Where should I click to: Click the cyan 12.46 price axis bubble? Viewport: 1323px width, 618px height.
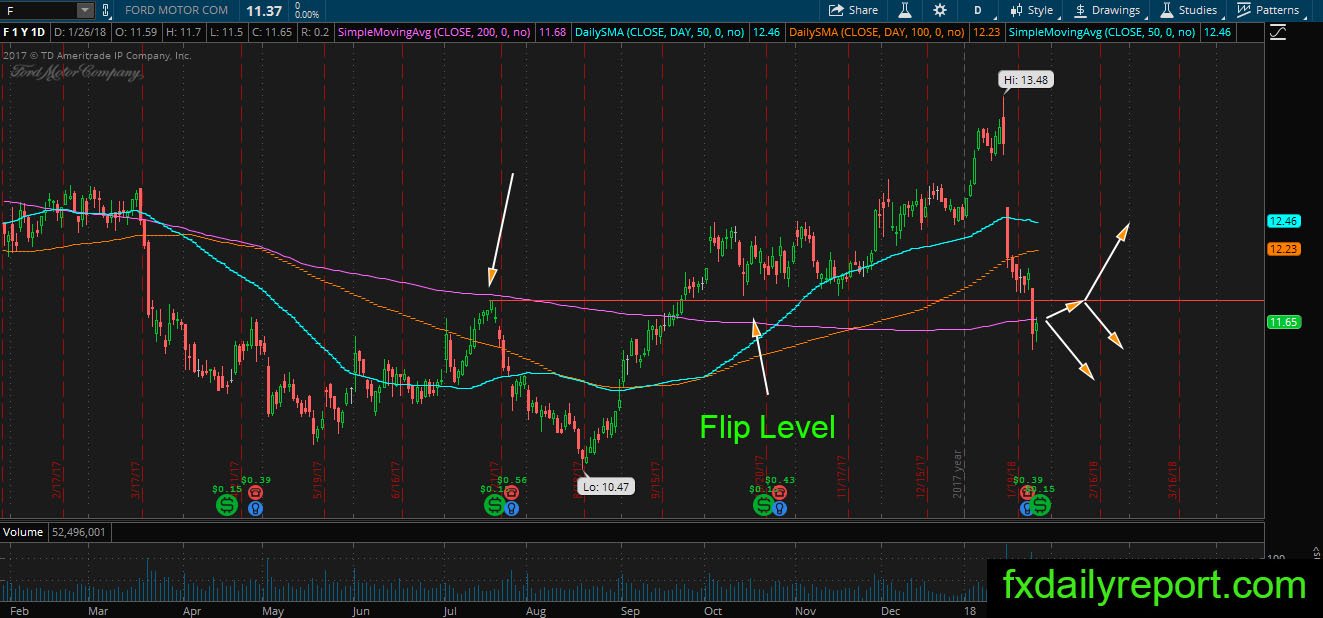1282,221
